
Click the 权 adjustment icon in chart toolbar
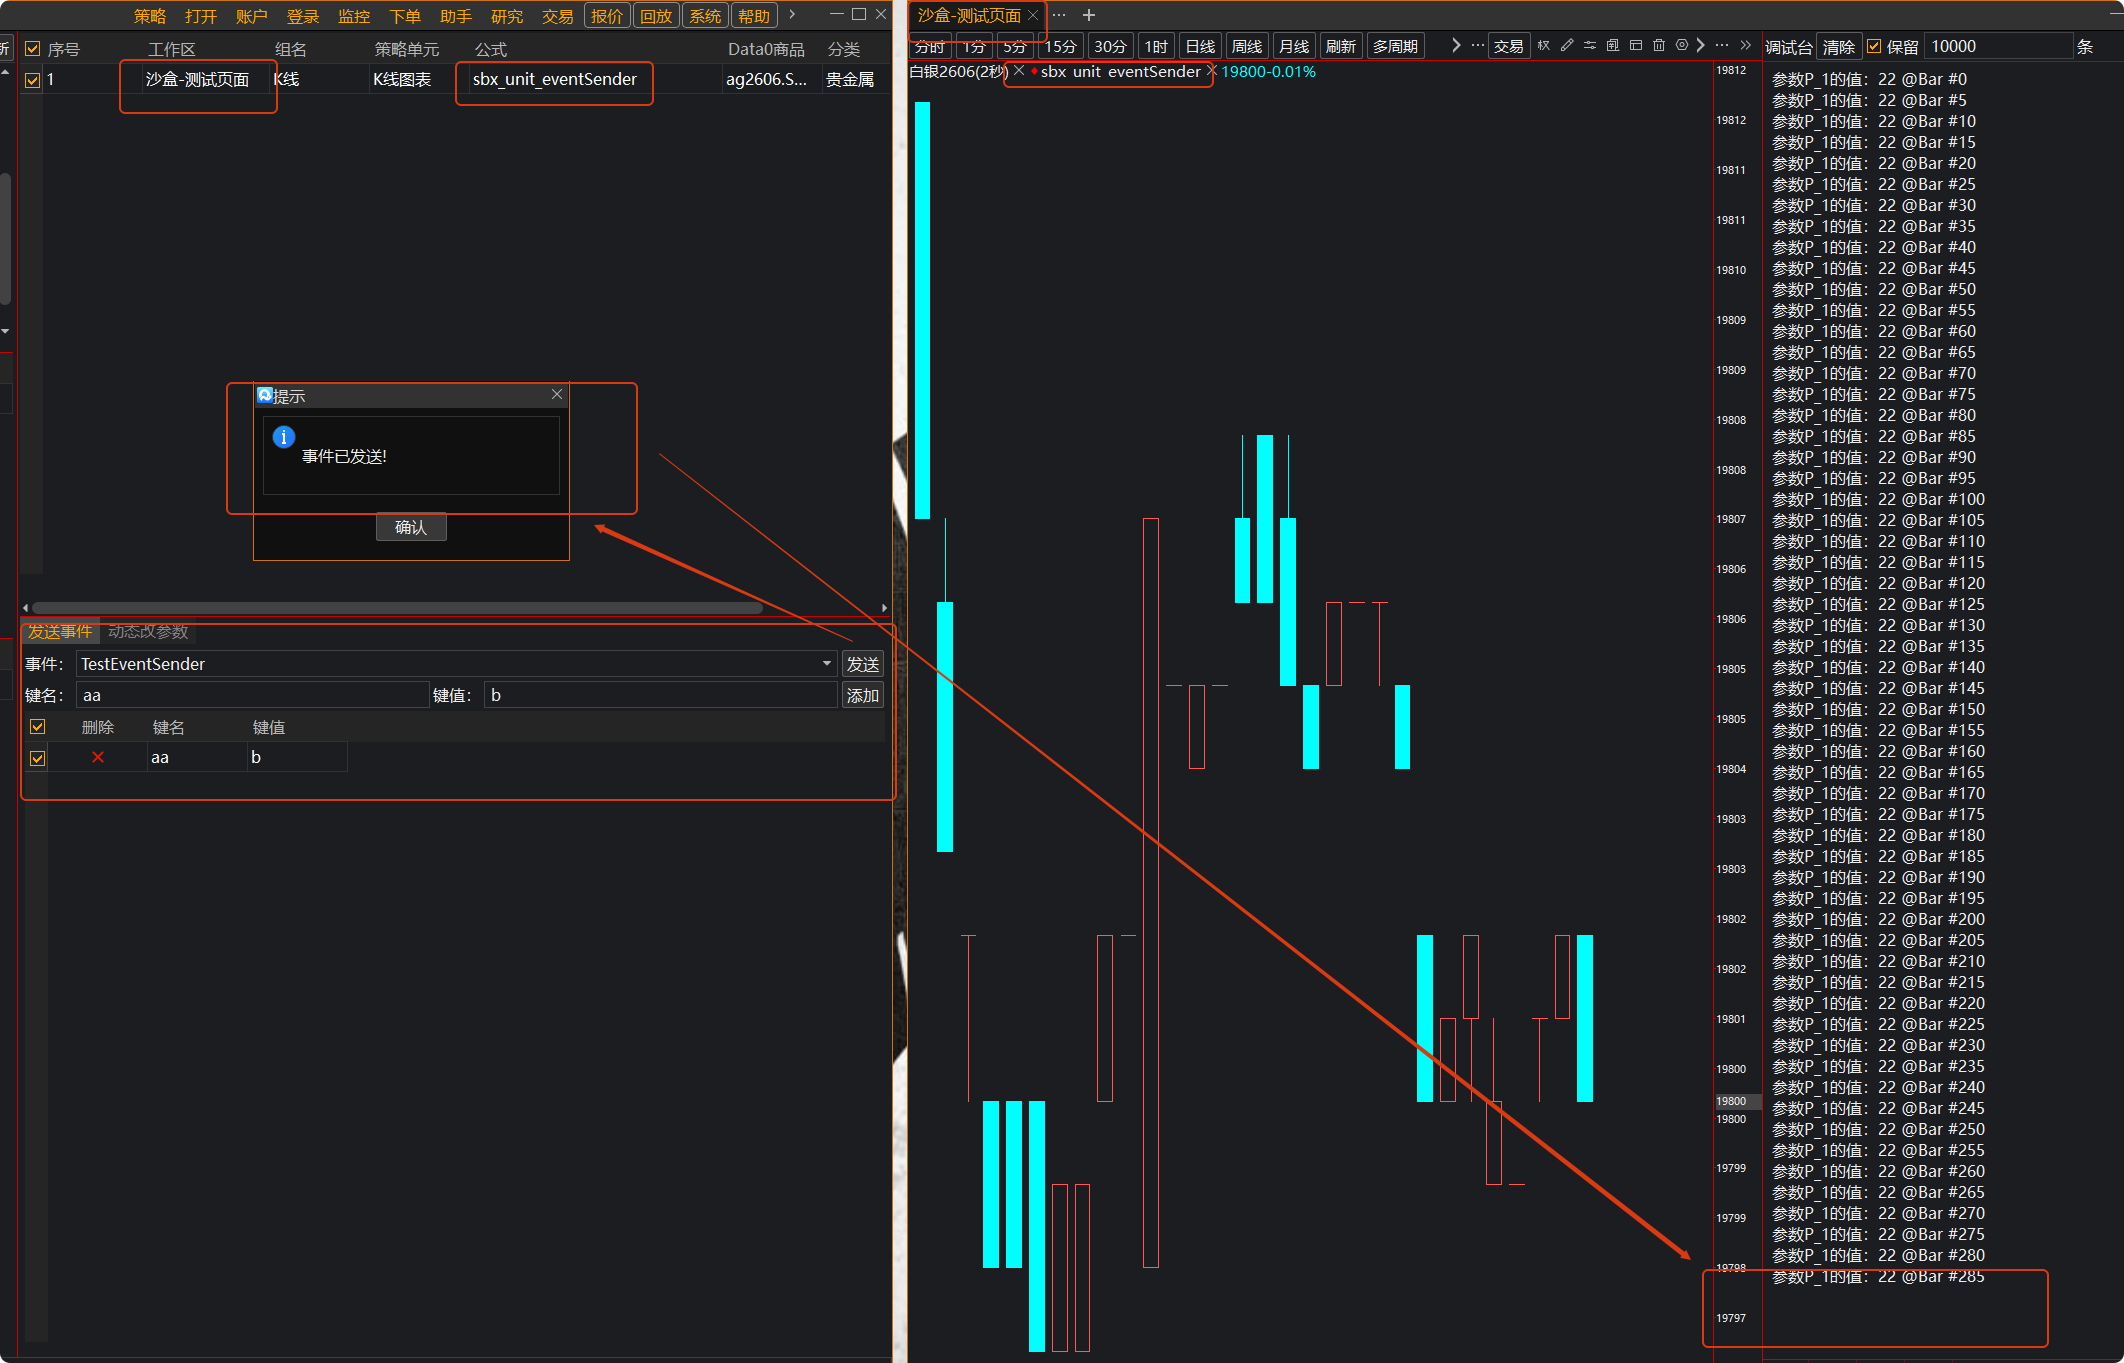[1544, 45]
